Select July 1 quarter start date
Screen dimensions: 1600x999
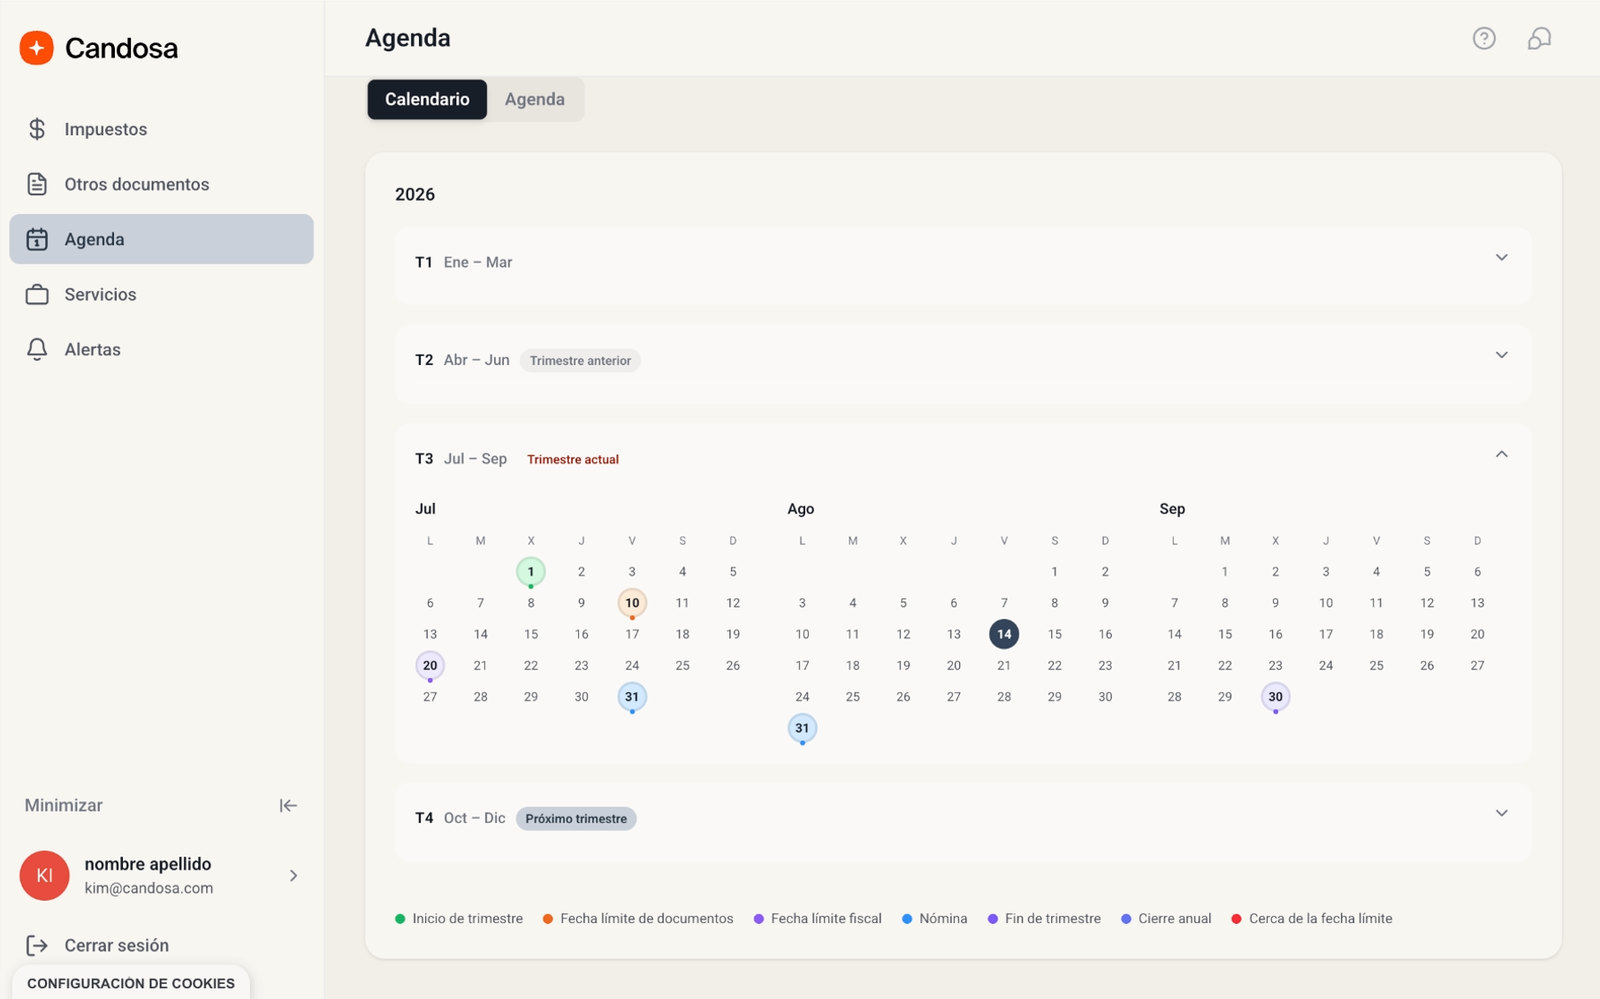click(x=531, y=572)
